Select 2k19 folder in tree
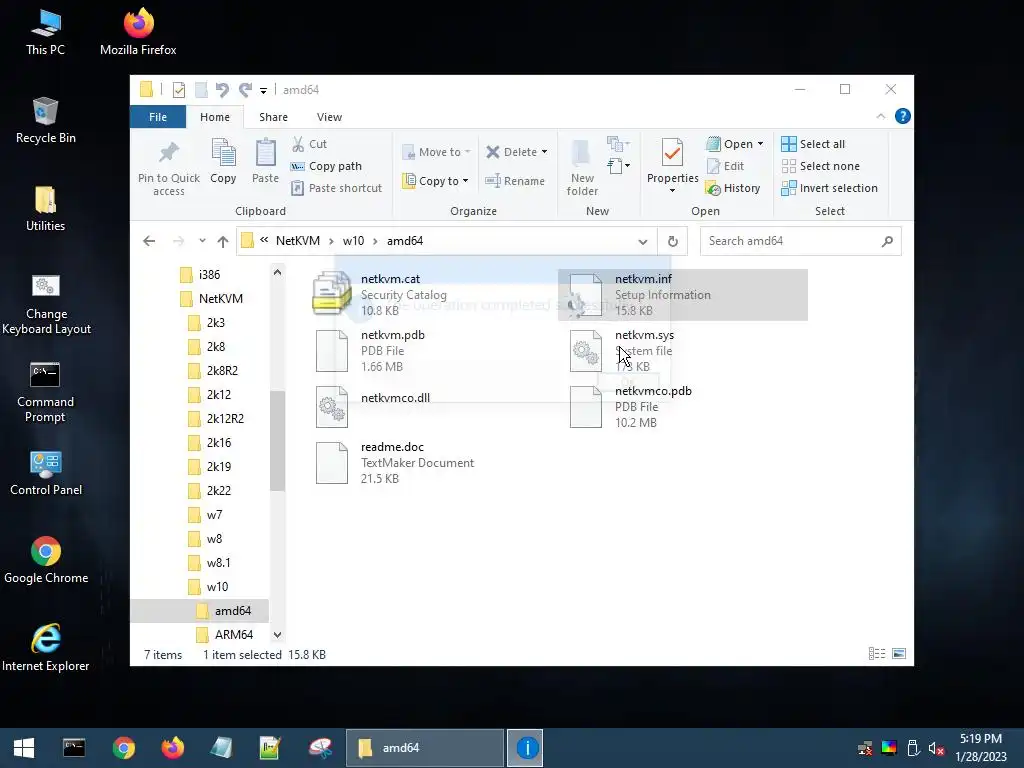Viewport: 1024px width, 768px height. click(x=210, y=466)
